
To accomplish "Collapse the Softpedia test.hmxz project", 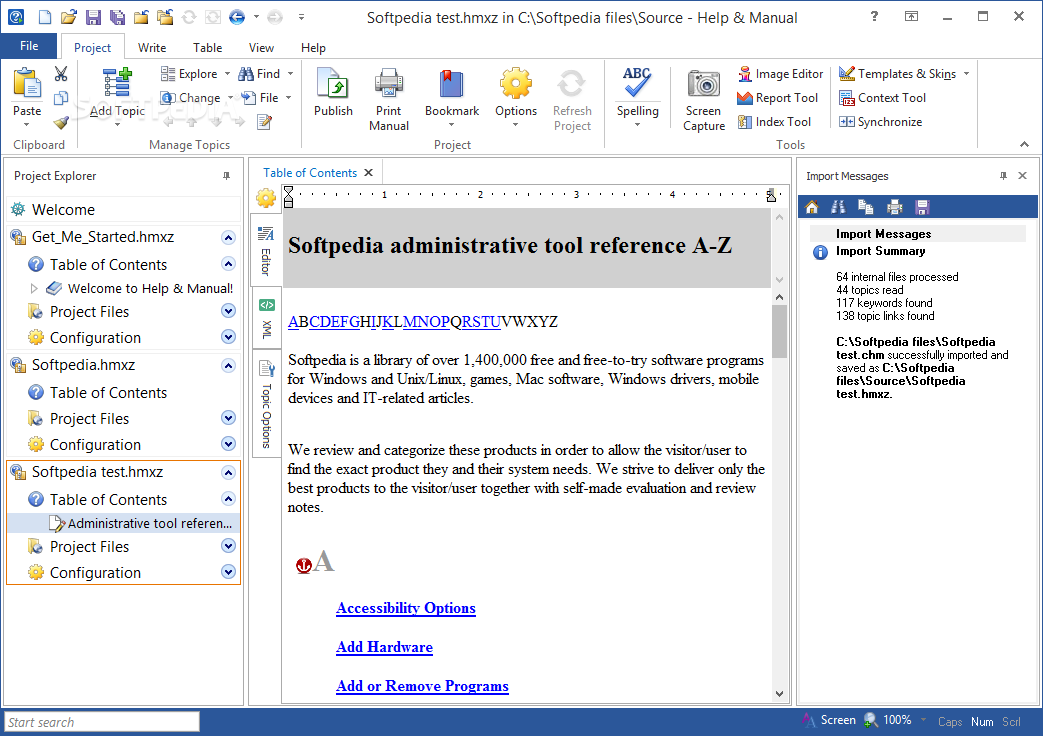I will [228, 472].
